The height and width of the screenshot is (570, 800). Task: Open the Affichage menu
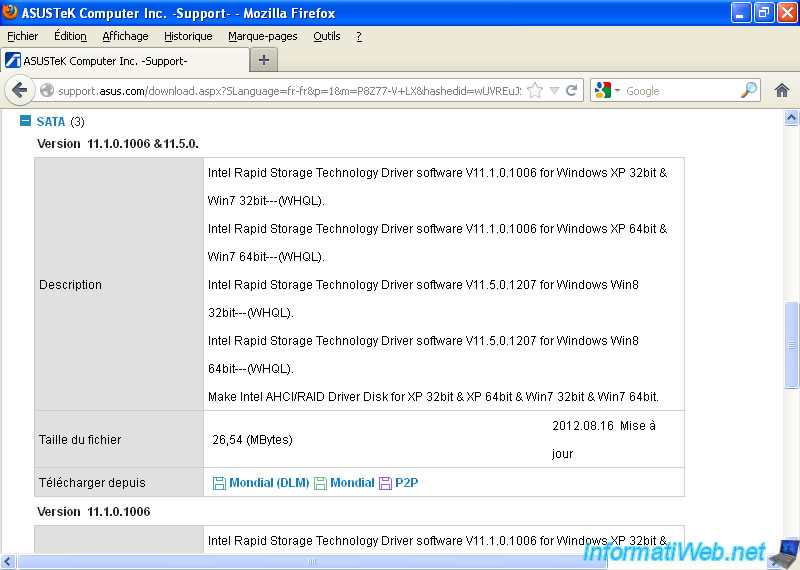tap(126, 36)
